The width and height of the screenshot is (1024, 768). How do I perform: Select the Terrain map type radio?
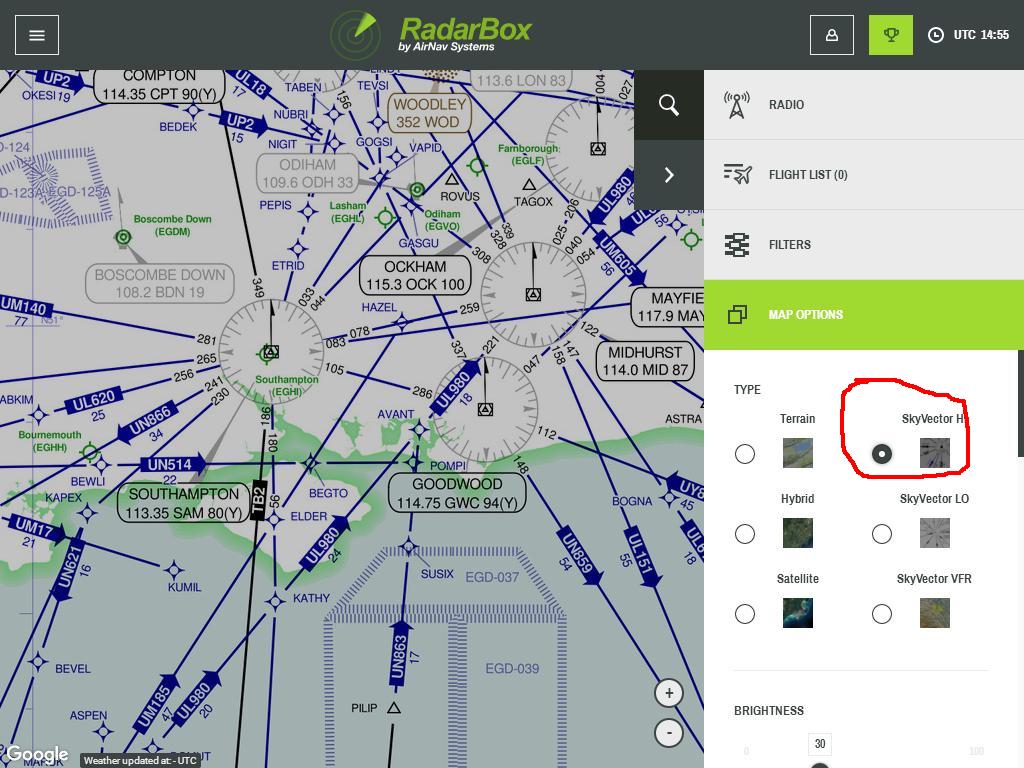[x=745, y=454]
